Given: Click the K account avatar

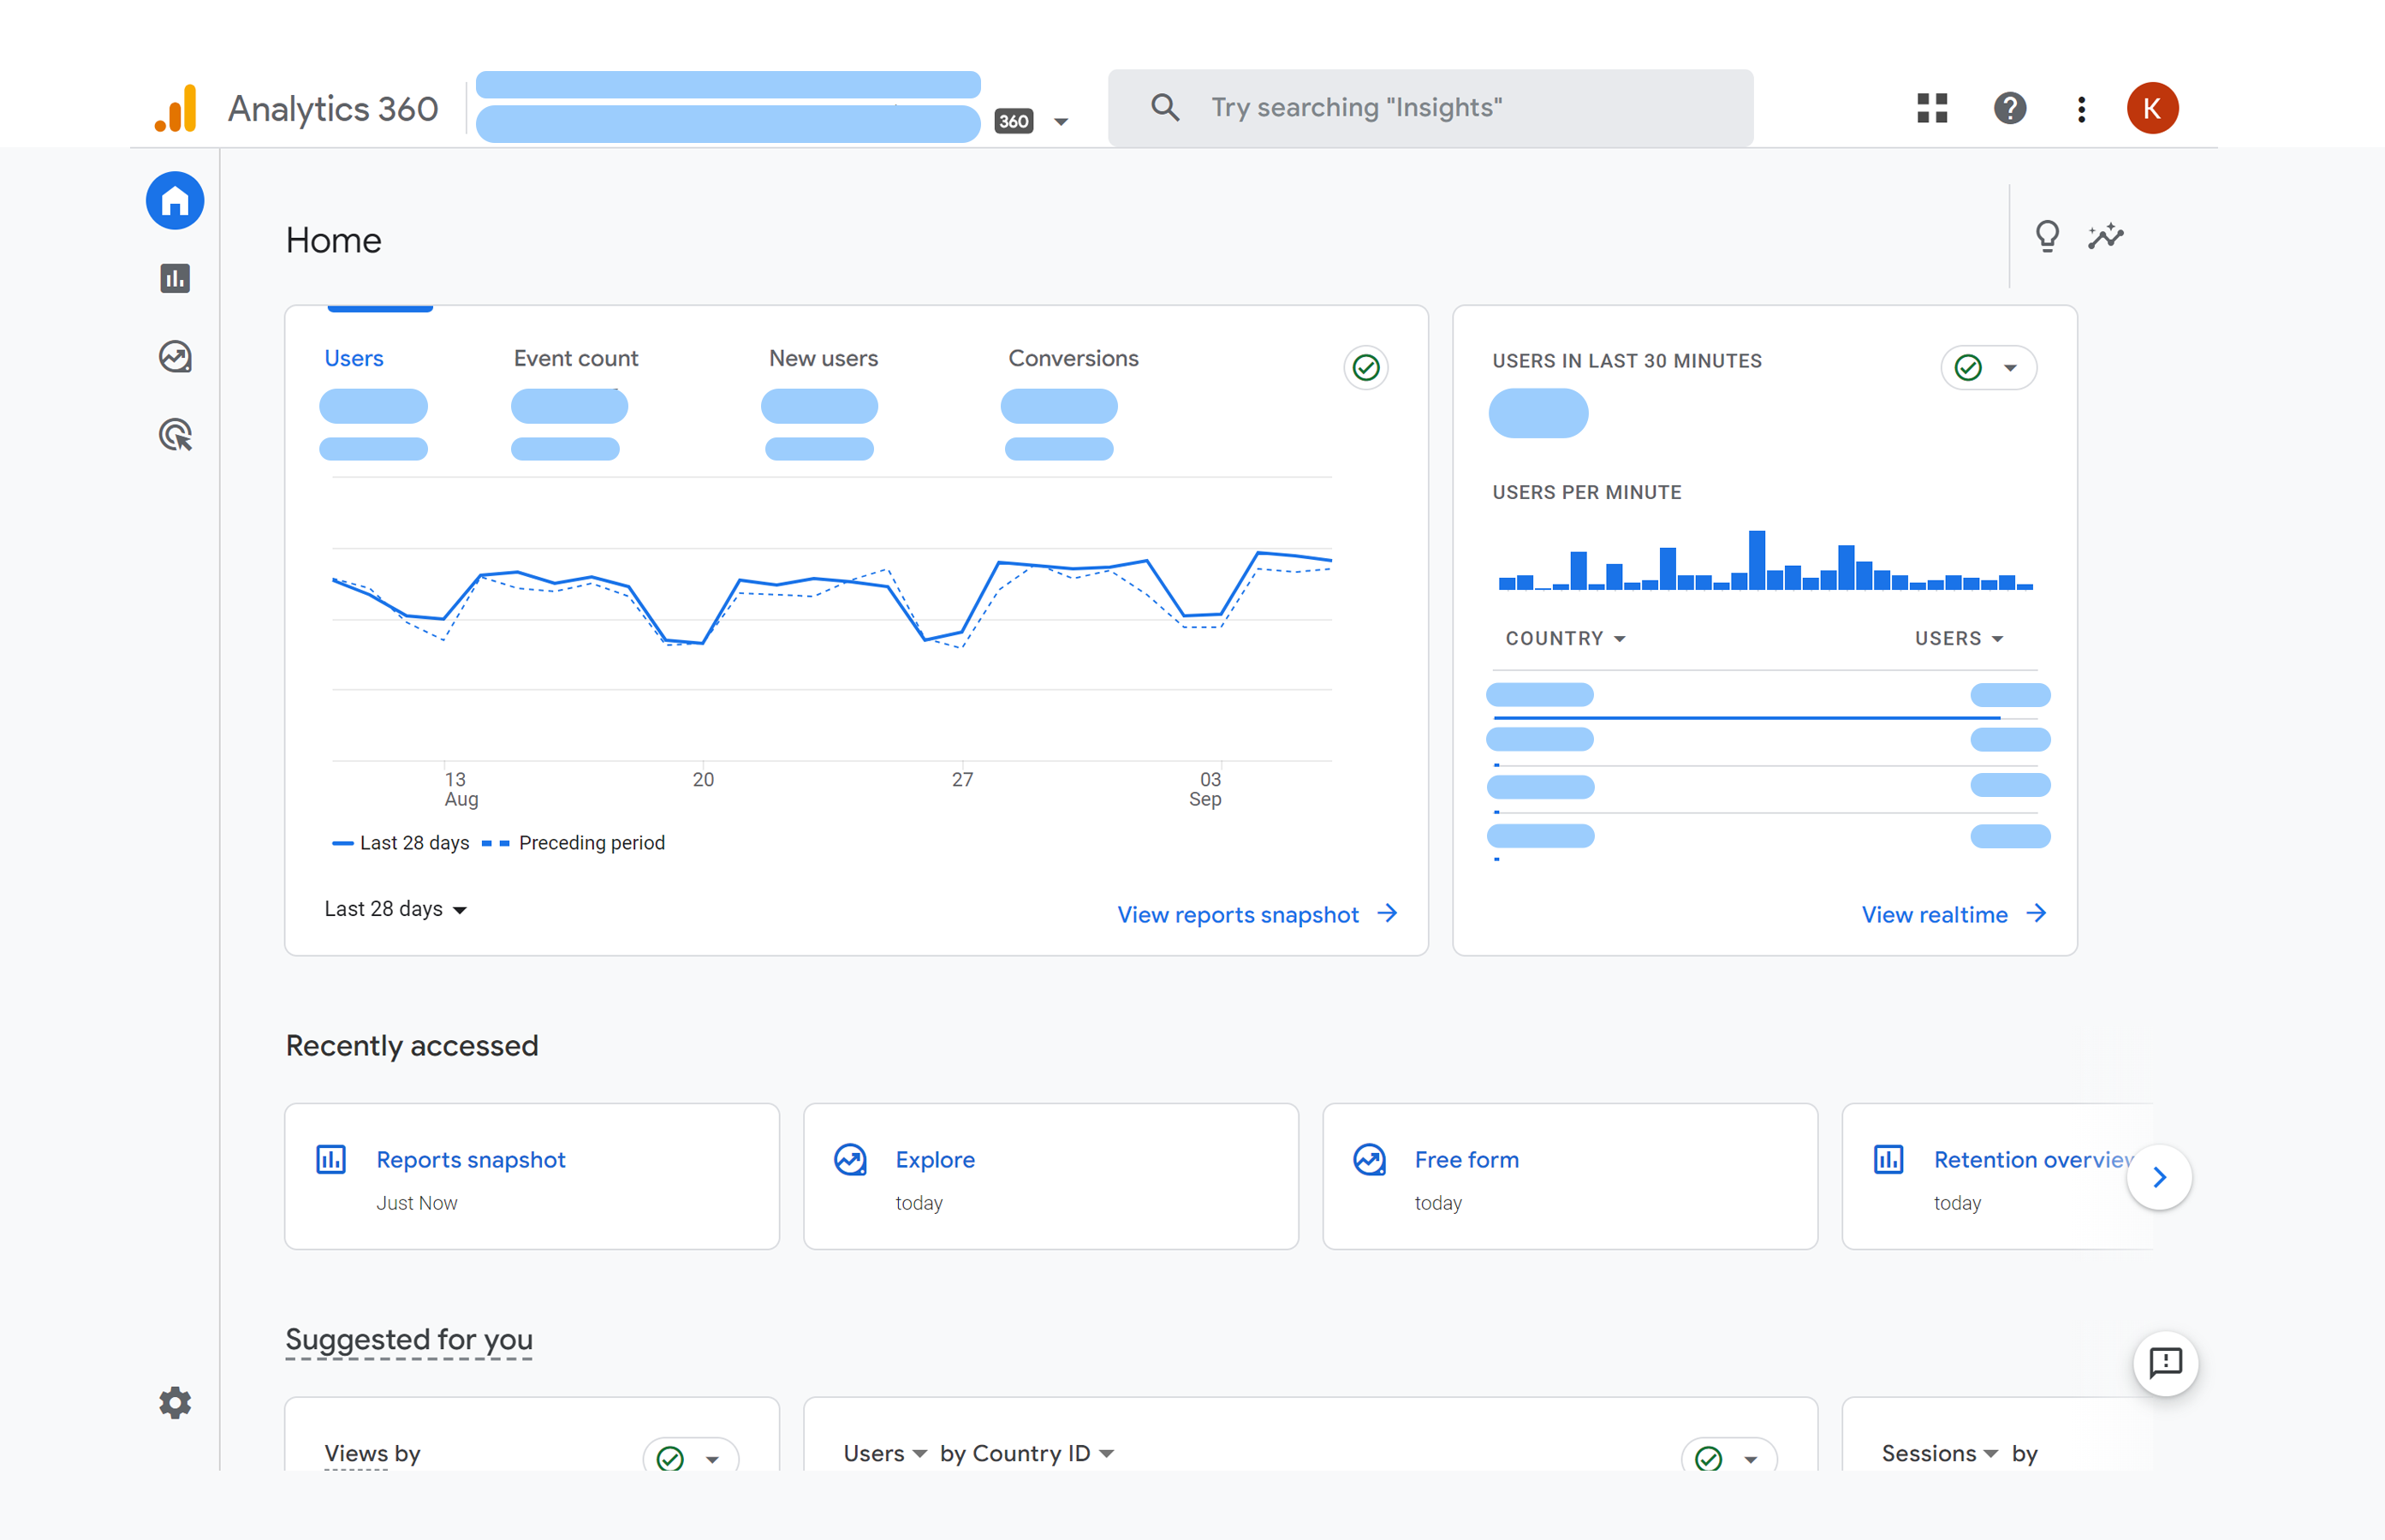Looking at the screenshot, I should click(x=2152, y=108).
